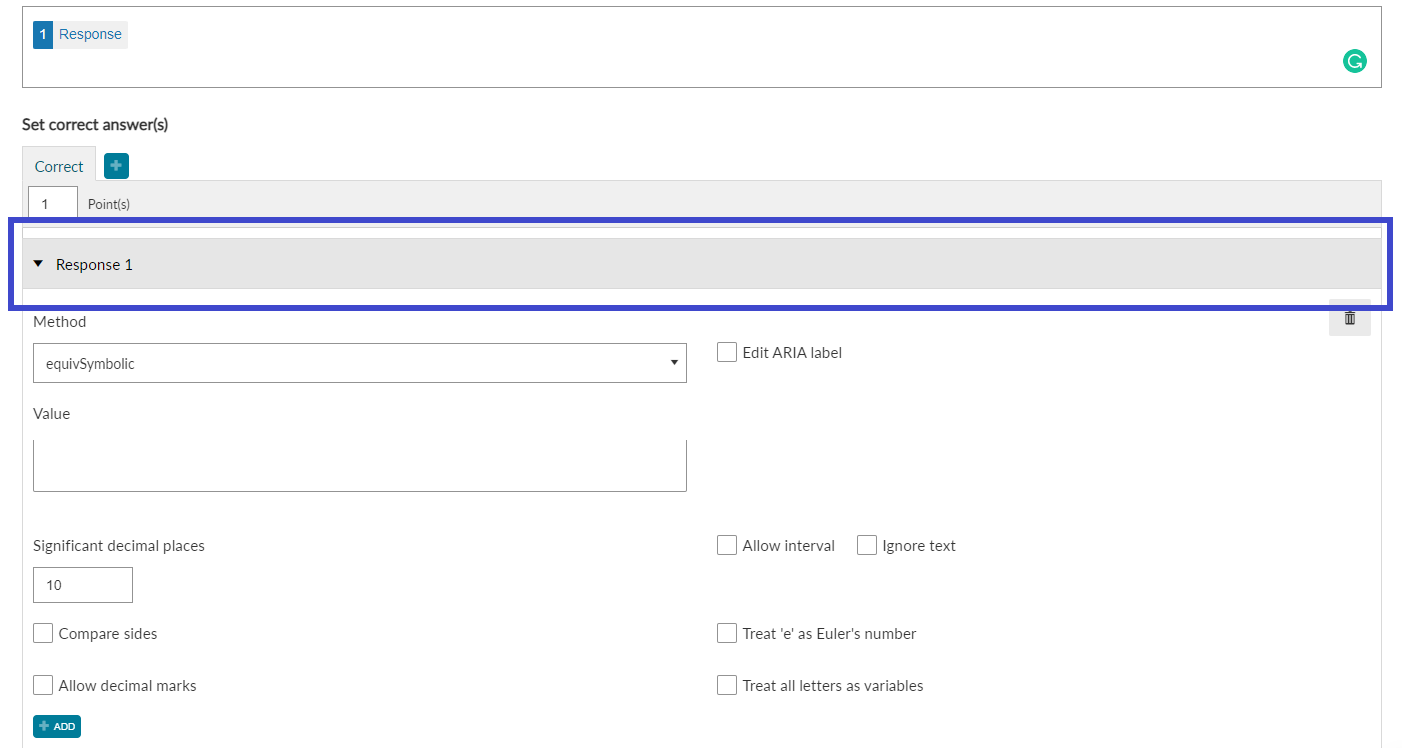Enable Treat all letters as variables
Screen dimensions: 1402x748
click(727, 685)
